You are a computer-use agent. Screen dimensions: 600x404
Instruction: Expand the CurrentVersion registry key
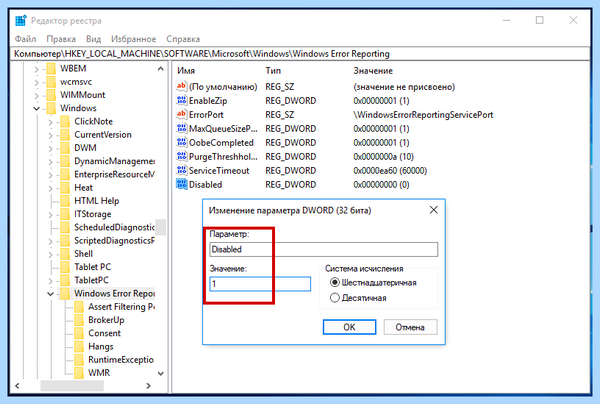50,135
